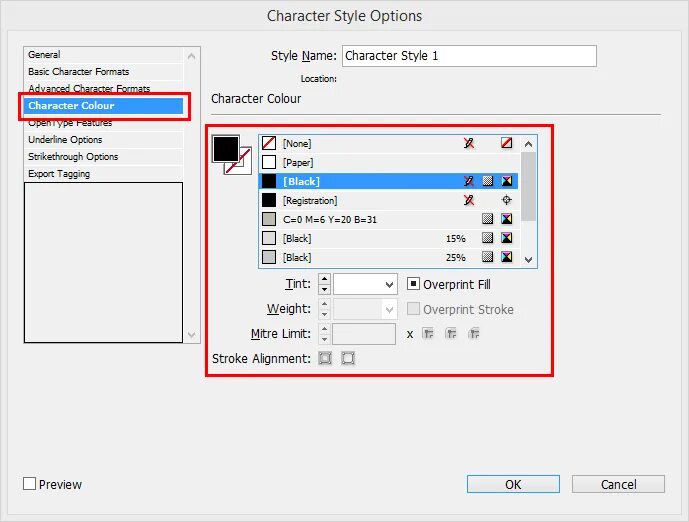
Task: Select the Character Colour category
Action: click(104, 105)
